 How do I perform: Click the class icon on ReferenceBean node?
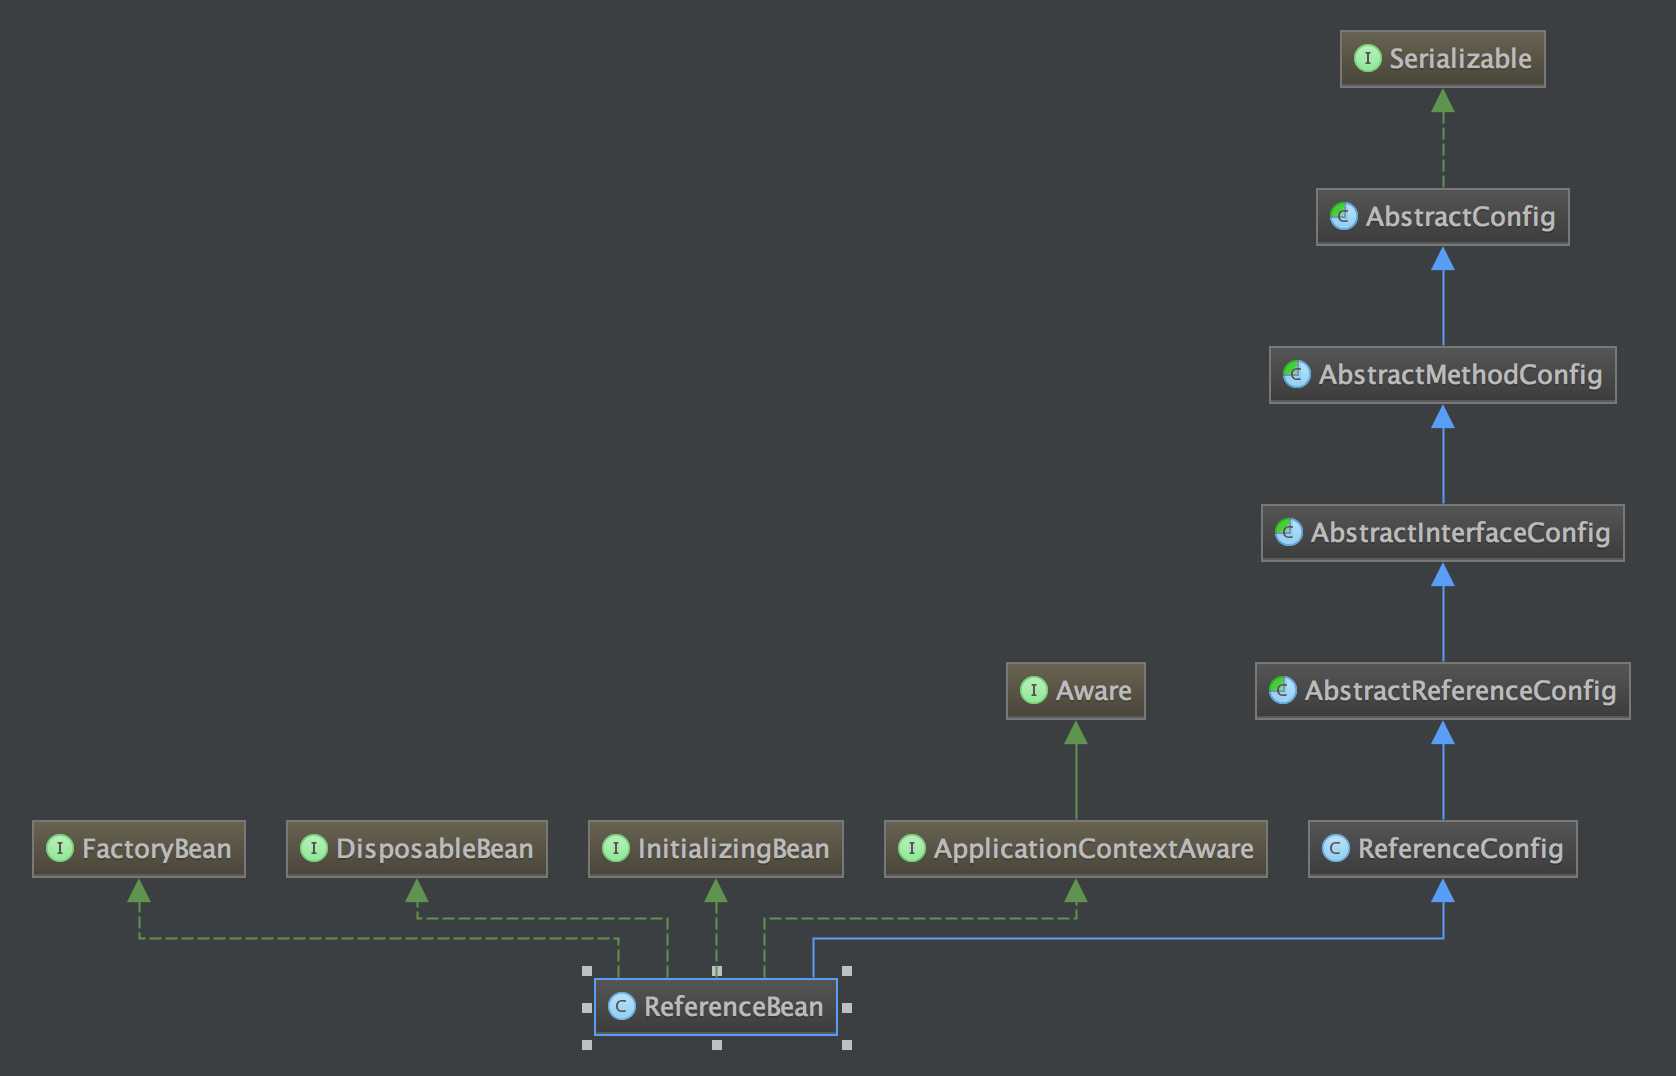[x=621, y=1006]
